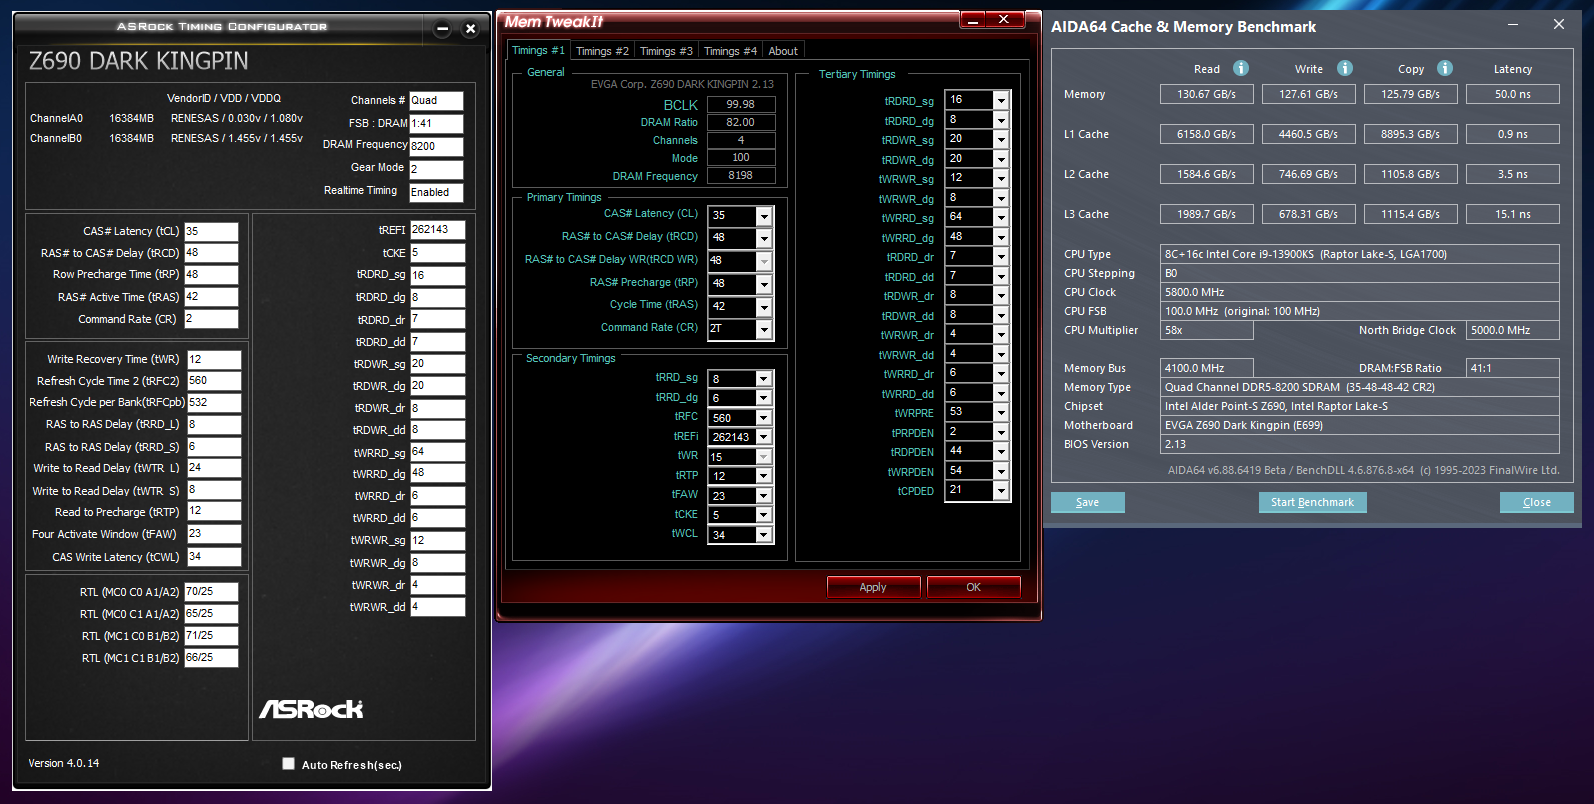1594x804 pixels.
Task: Switch to the Timings #2 tab
Action: pyautogui.click(x=602, y=51)
